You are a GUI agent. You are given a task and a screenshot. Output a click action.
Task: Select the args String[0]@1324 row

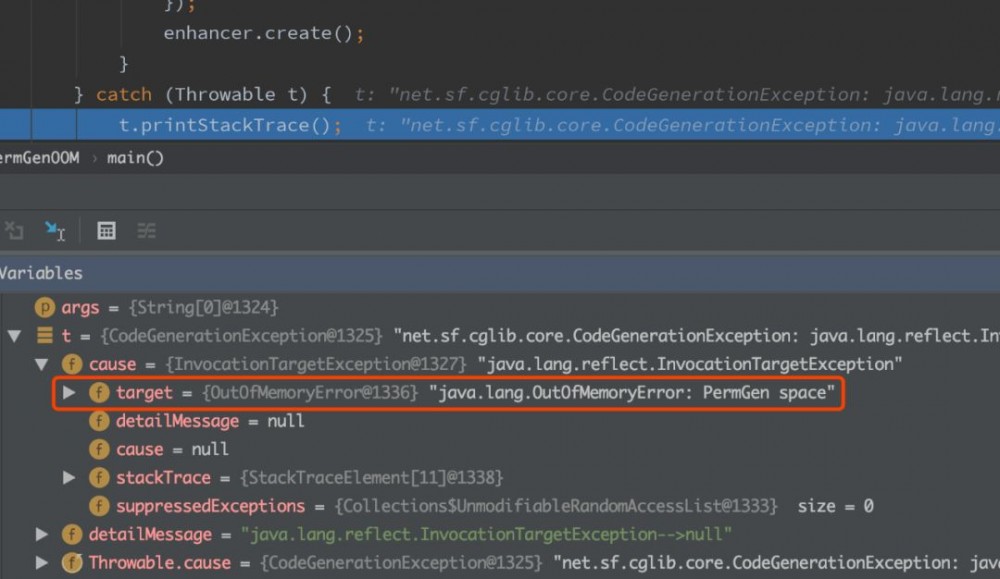[x=500, y=307]
